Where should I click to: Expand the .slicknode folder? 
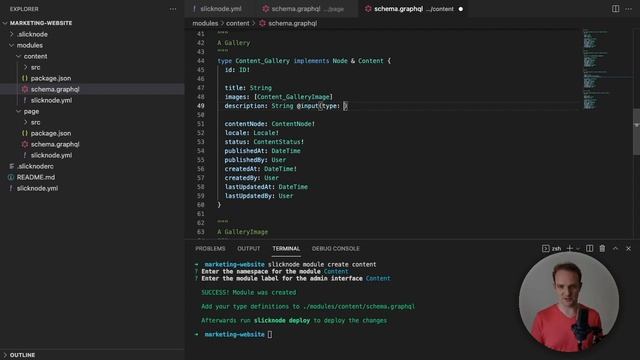pos(33,34)
